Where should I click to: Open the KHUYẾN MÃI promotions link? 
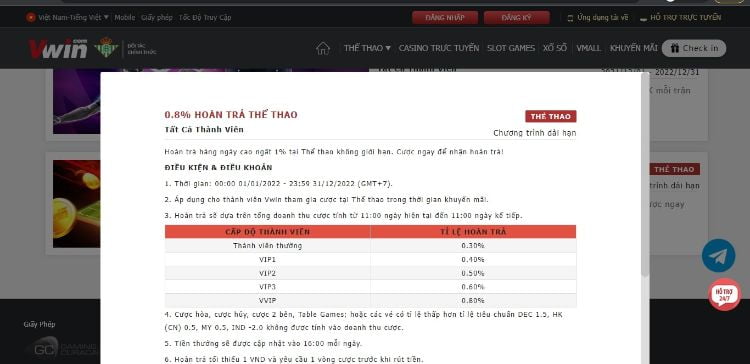[633, 48]
